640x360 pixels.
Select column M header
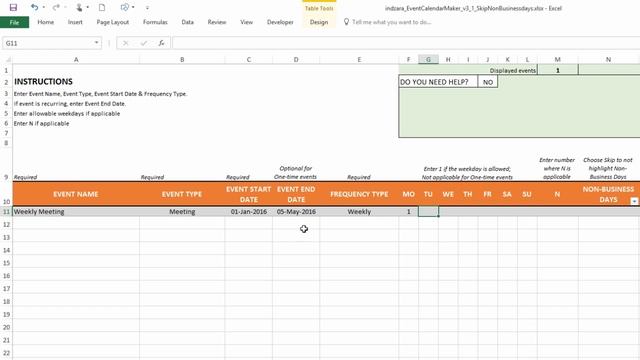pyautogui.click(x=558, y=60)
